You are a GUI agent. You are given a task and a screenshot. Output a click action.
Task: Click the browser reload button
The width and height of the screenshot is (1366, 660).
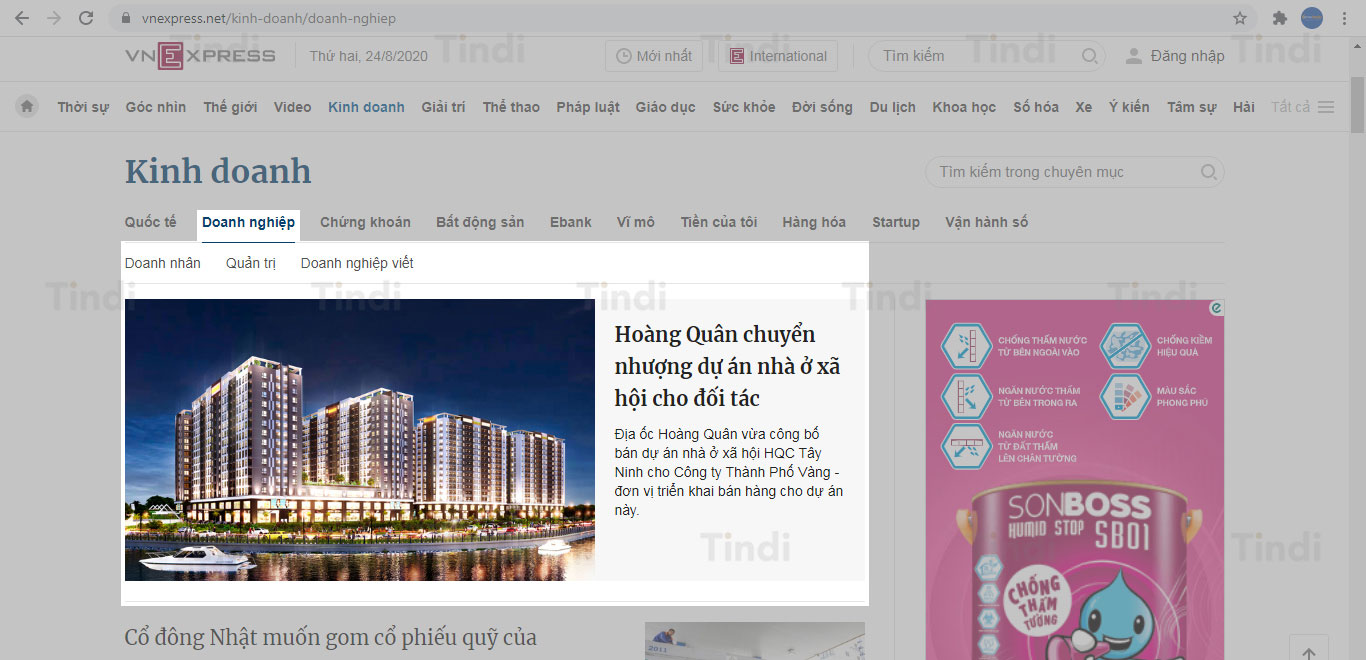(x=86, y=18)
